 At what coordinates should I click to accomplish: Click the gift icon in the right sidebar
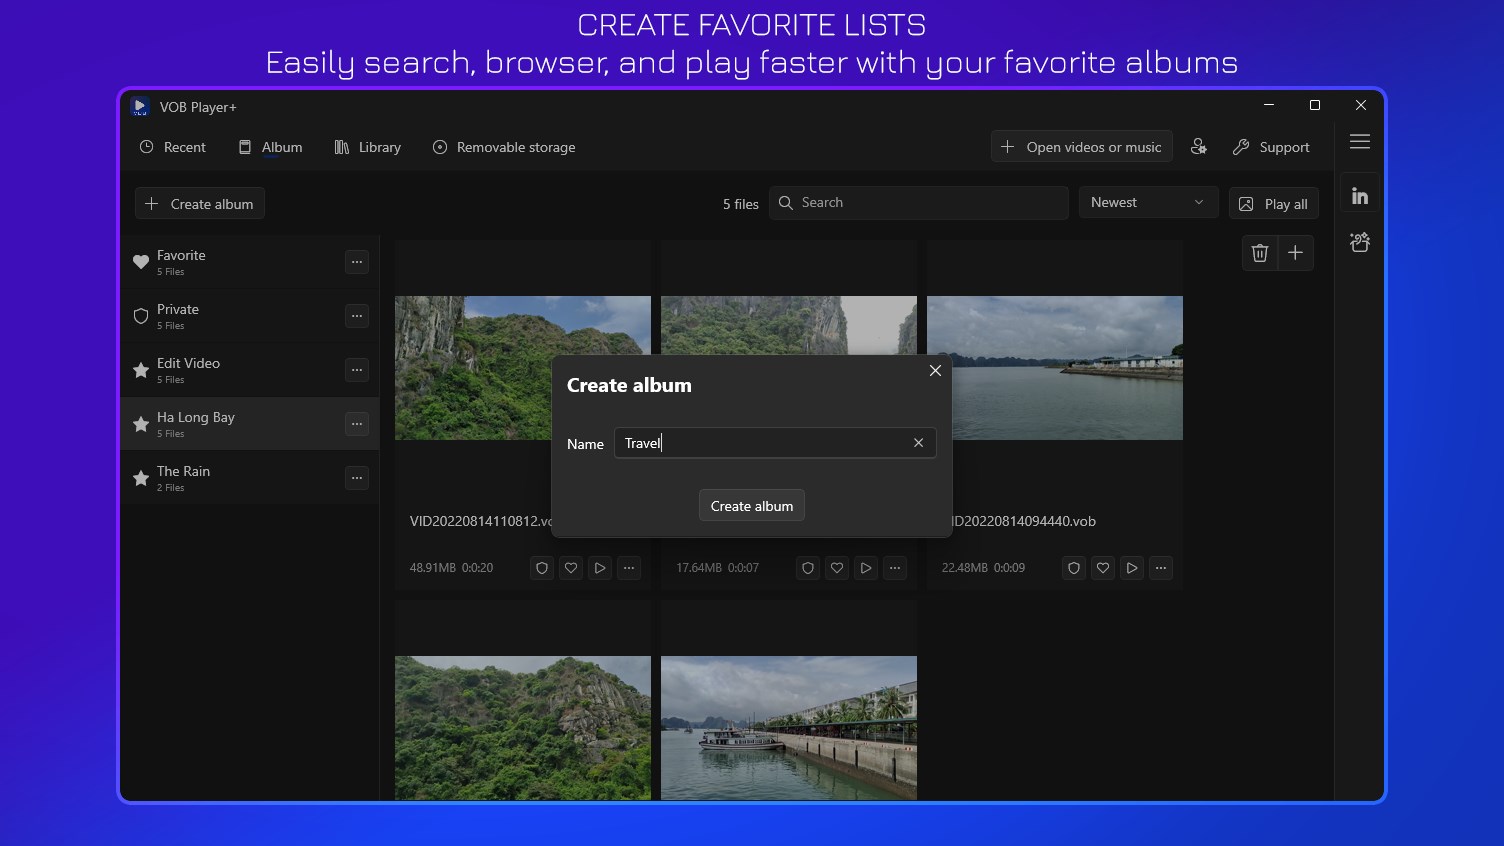(x=1360, y=242)
